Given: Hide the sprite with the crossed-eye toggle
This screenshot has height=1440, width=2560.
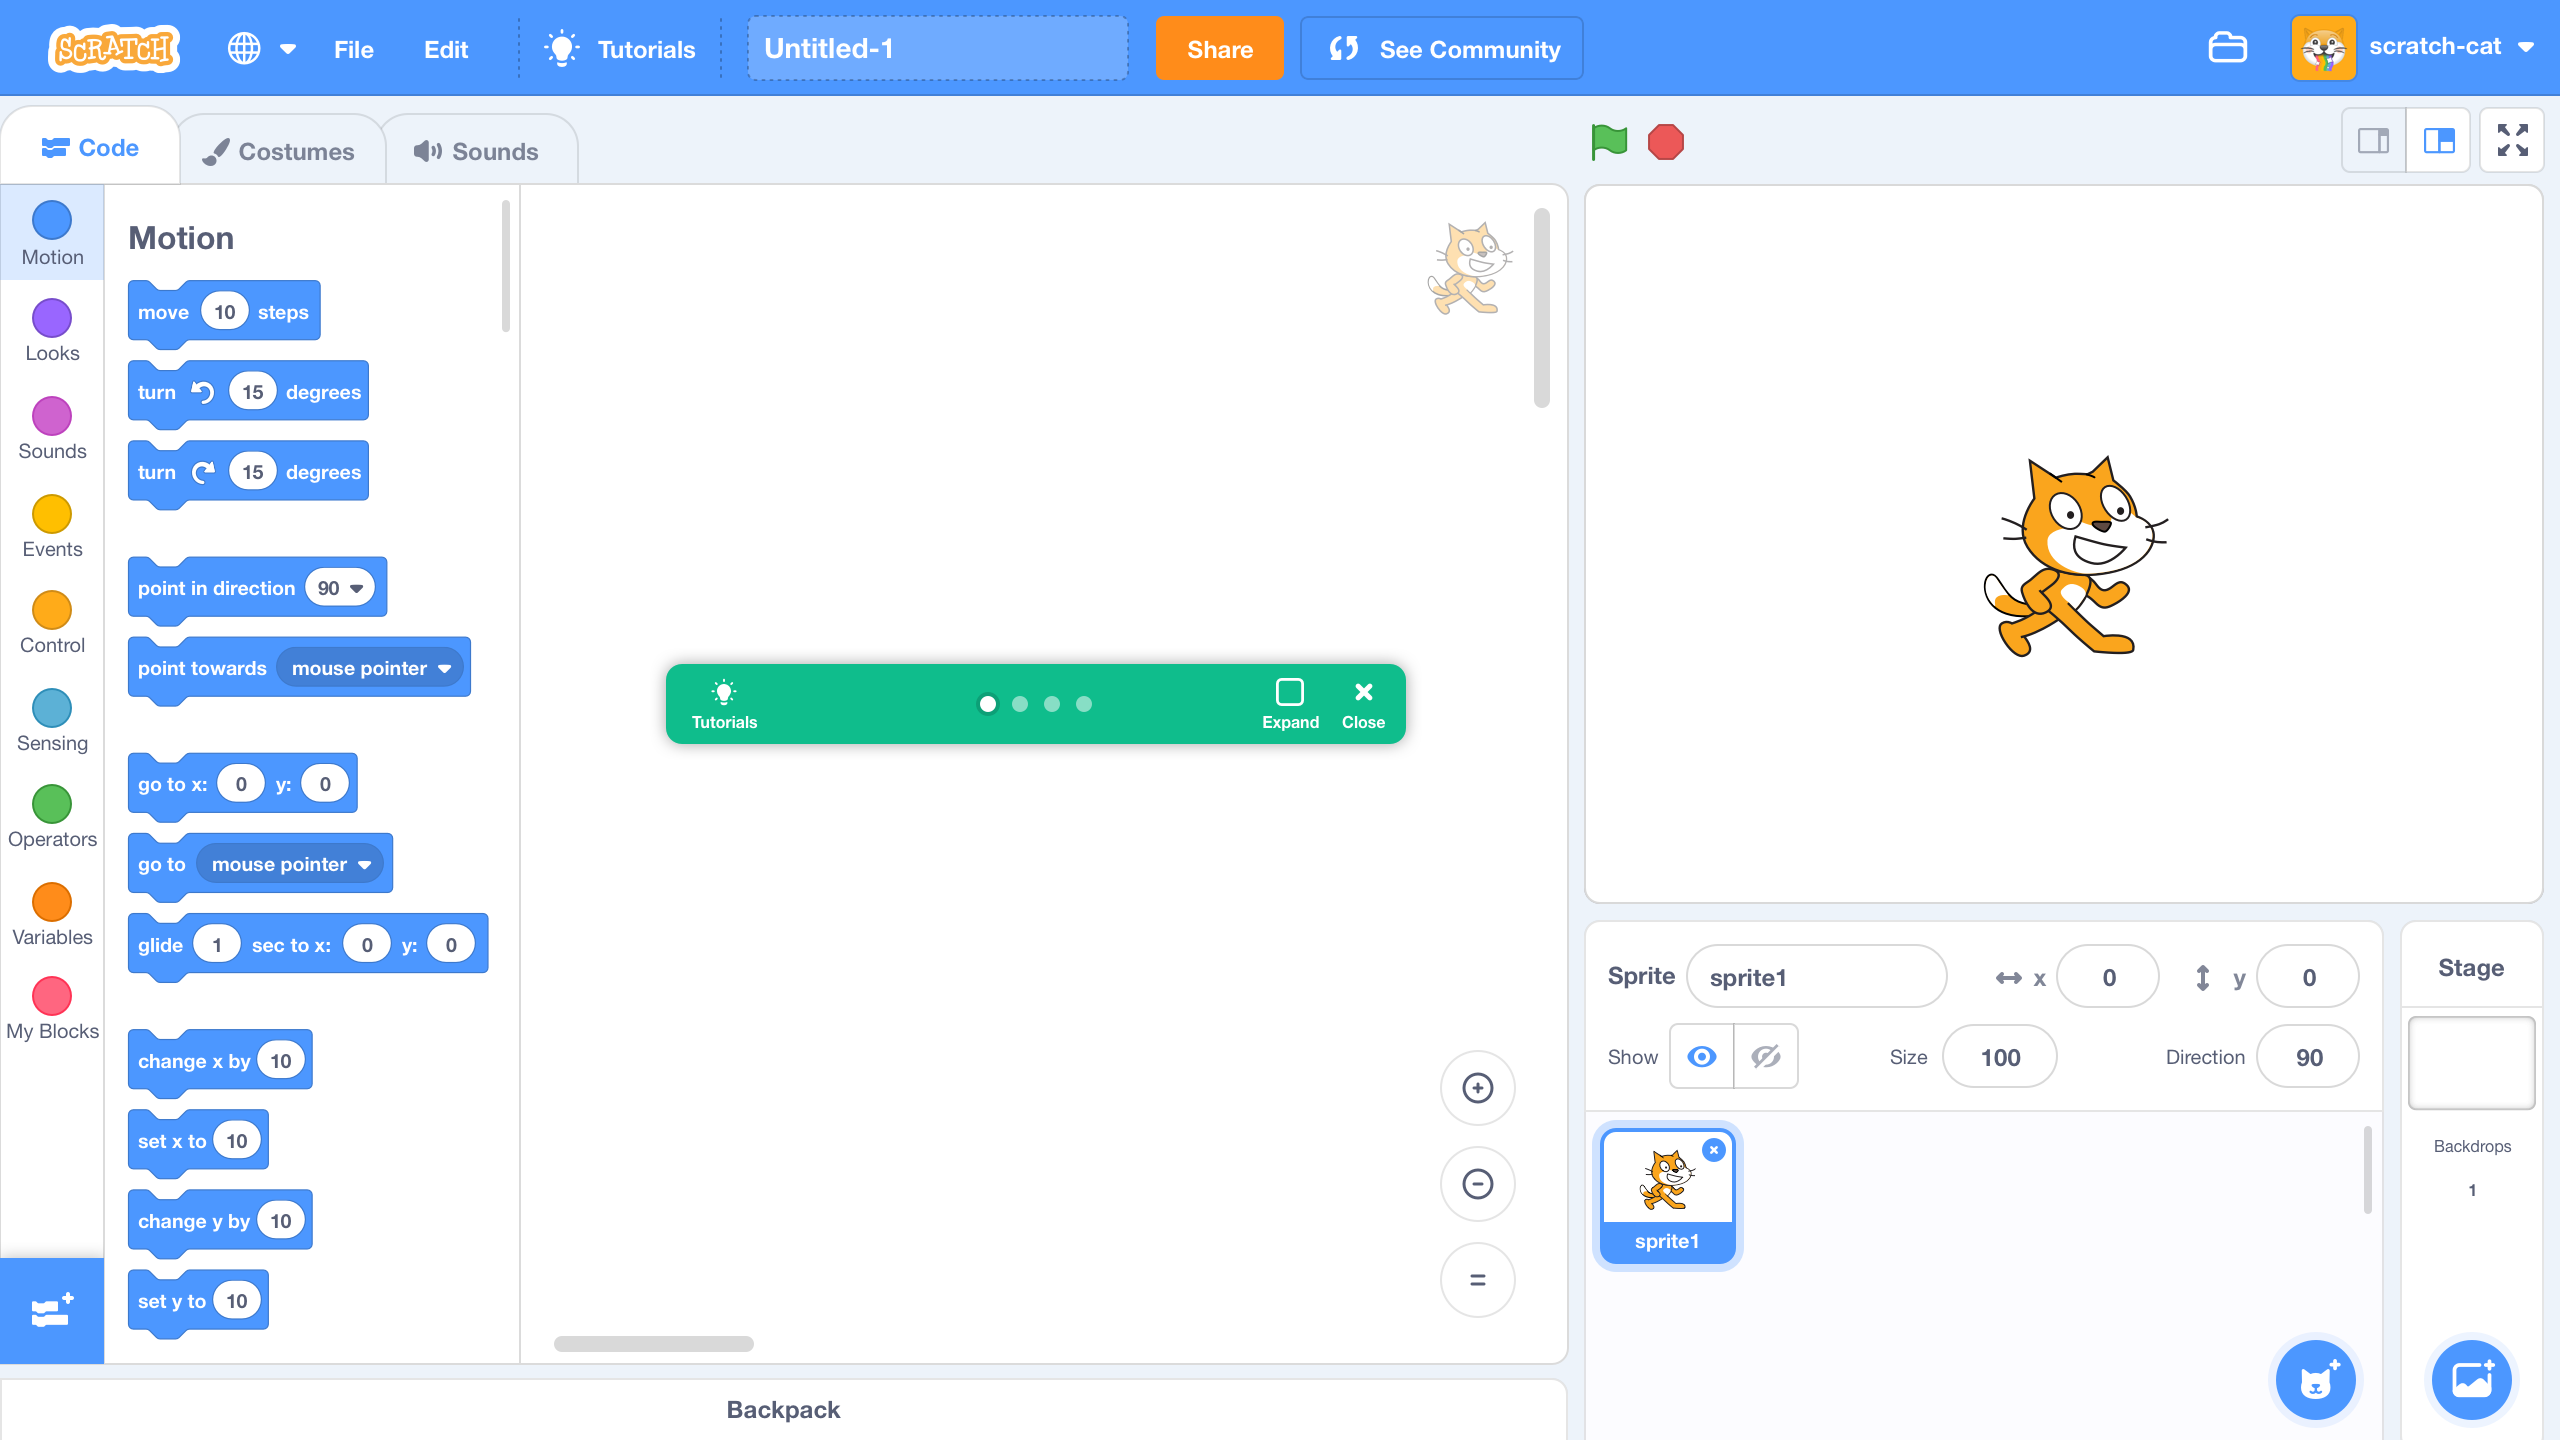Looking at the screenshot, I should 1765,1056.
